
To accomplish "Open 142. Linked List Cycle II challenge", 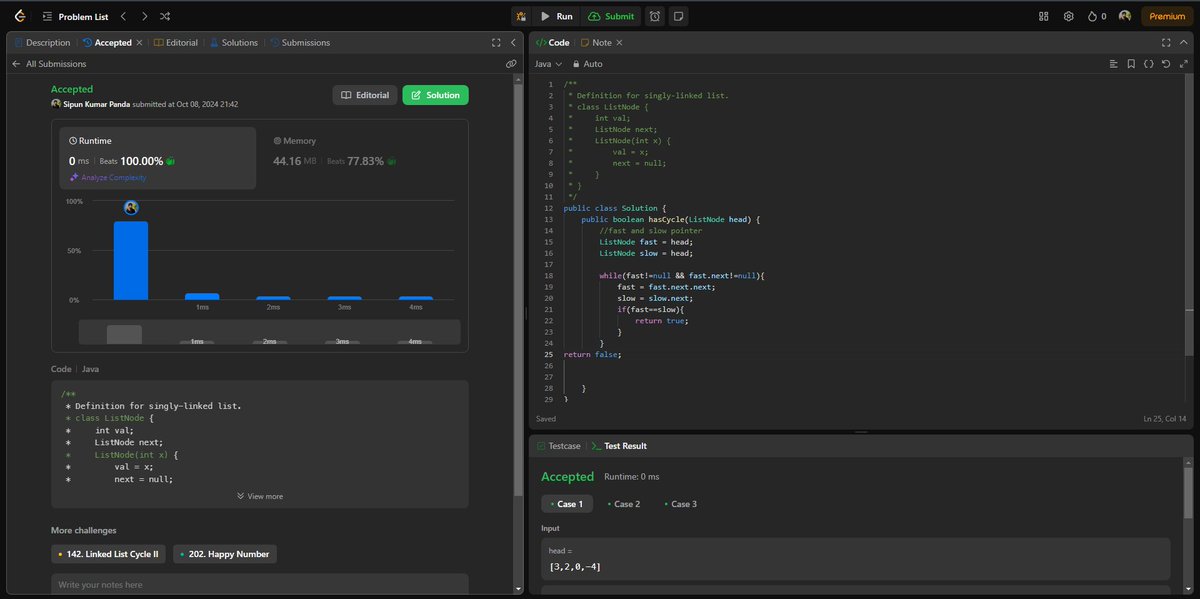I will [x=109, y=553].
